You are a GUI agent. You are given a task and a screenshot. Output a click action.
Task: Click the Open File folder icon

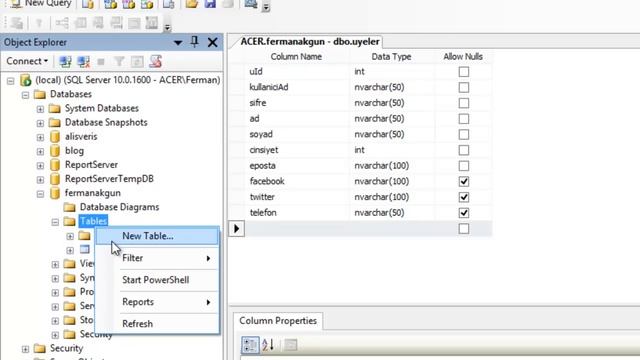(x=191, y=4)
